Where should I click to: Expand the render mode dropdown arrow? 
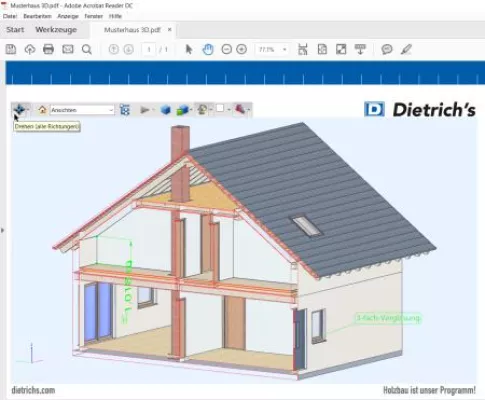pos(191,110)
